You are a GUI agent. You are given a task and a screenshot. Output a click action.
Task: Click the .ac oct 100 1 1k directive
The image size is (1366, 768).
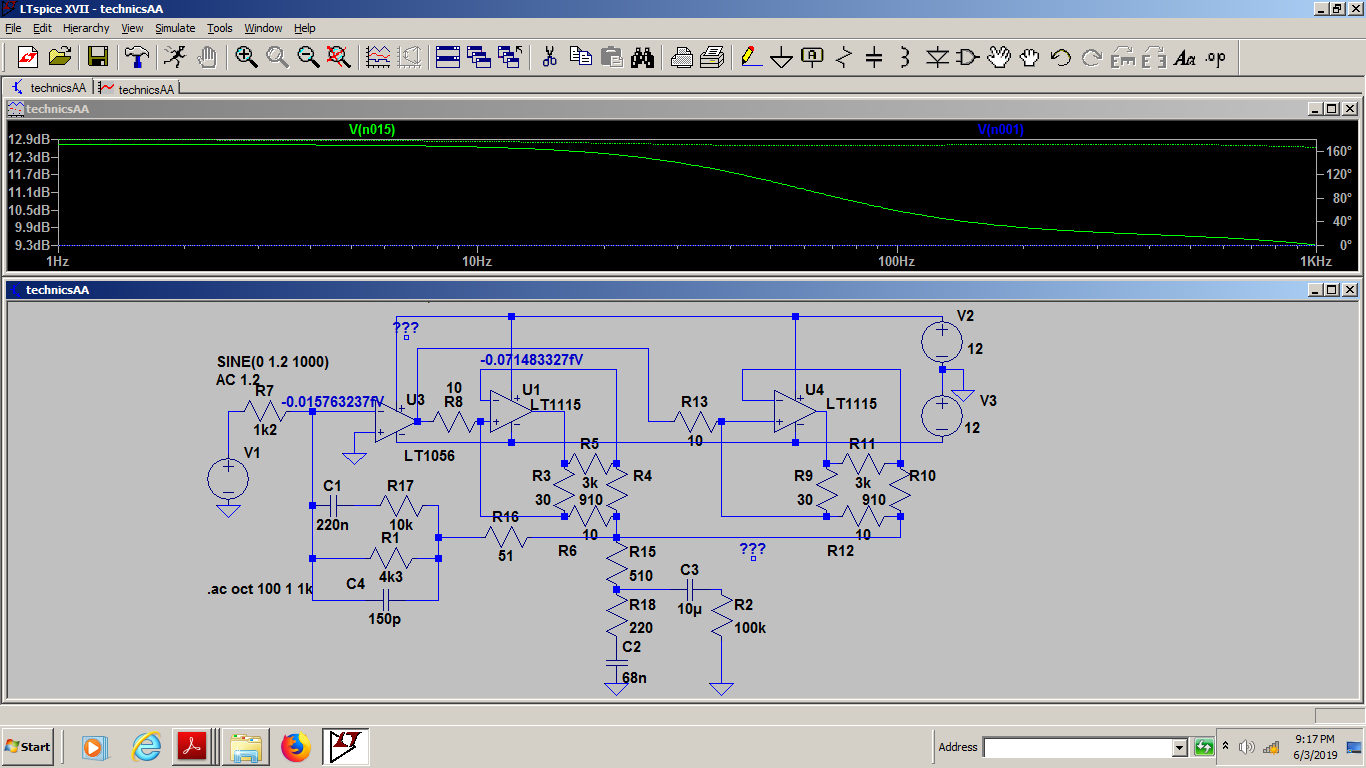[260, 589]
